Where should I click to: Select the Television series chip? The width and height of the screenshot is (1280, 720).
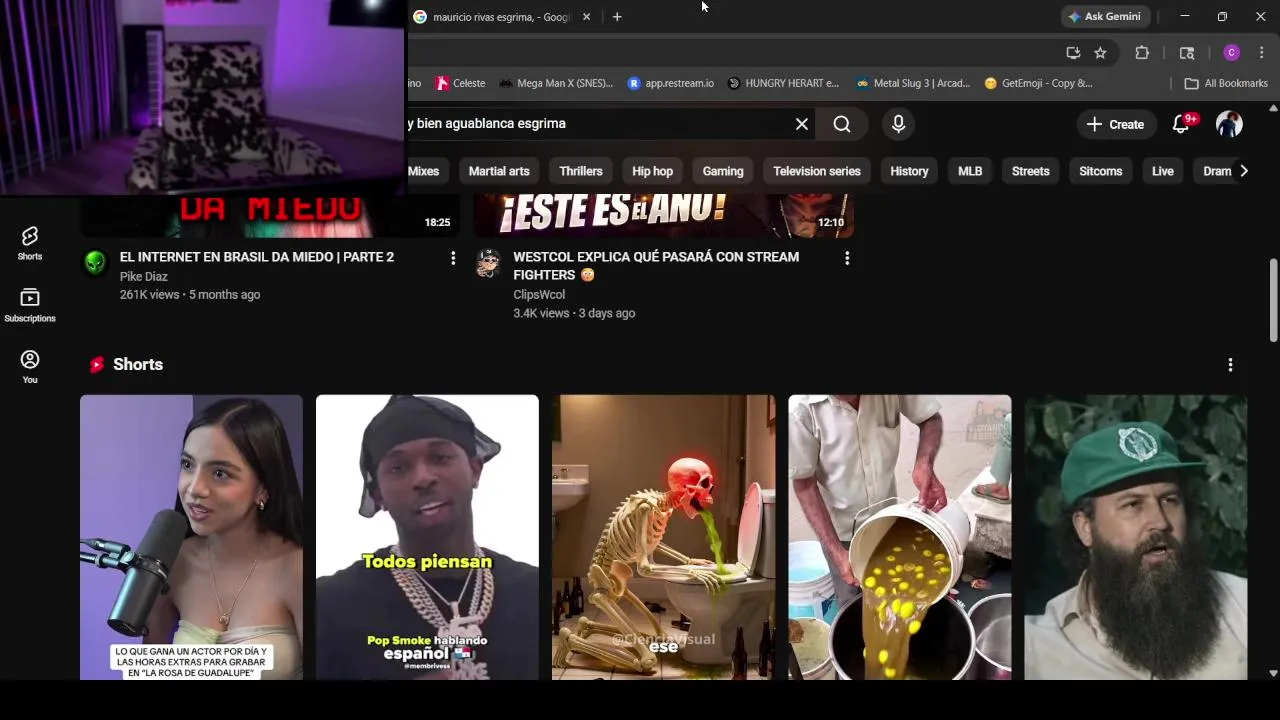point(817,171)
